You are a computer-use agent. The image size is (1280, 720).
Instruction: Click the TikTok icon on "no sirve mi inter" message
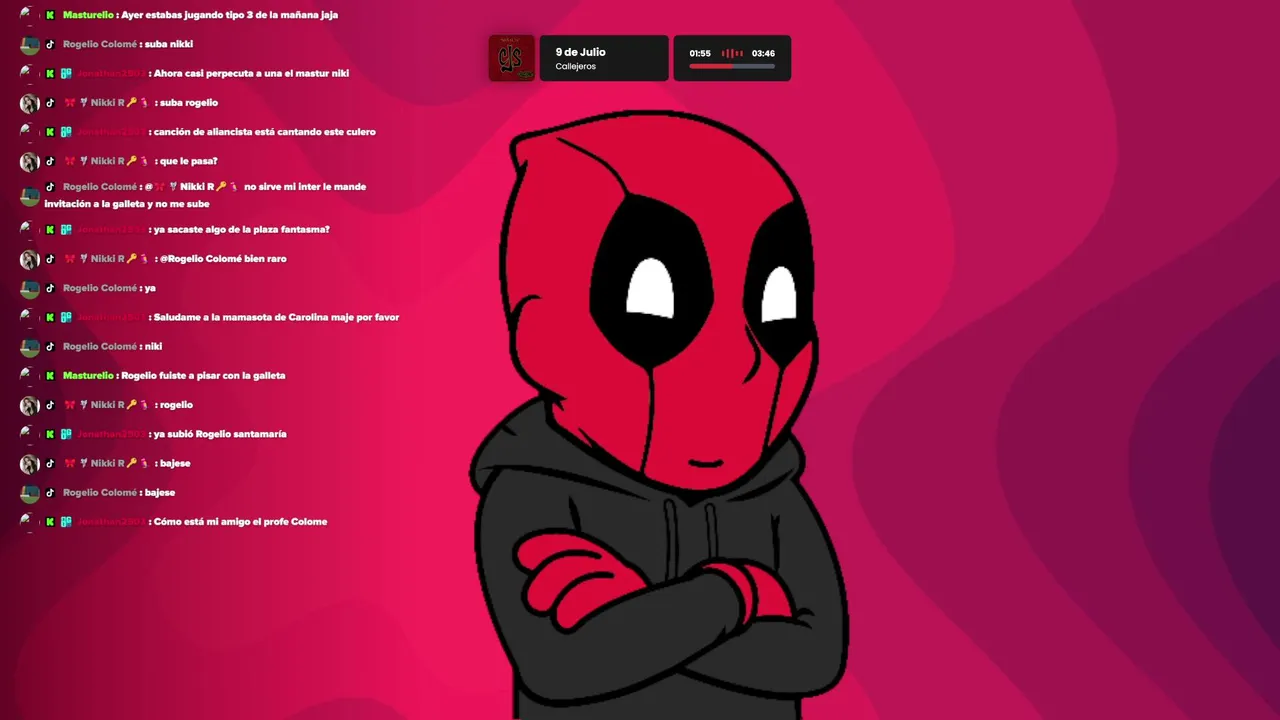point(50,186)
